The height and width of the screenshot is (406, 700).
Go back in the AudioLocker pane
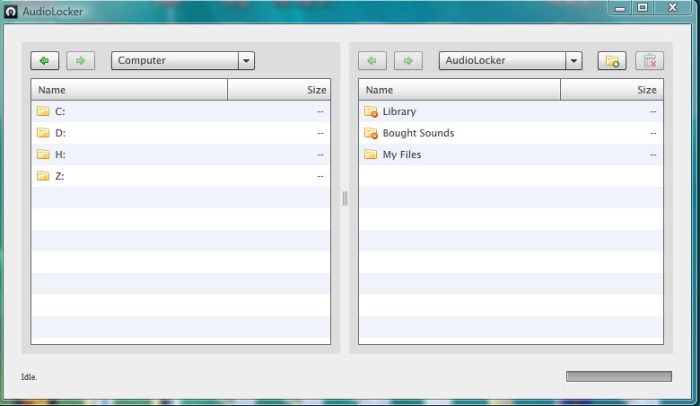(x=372, y=61)
